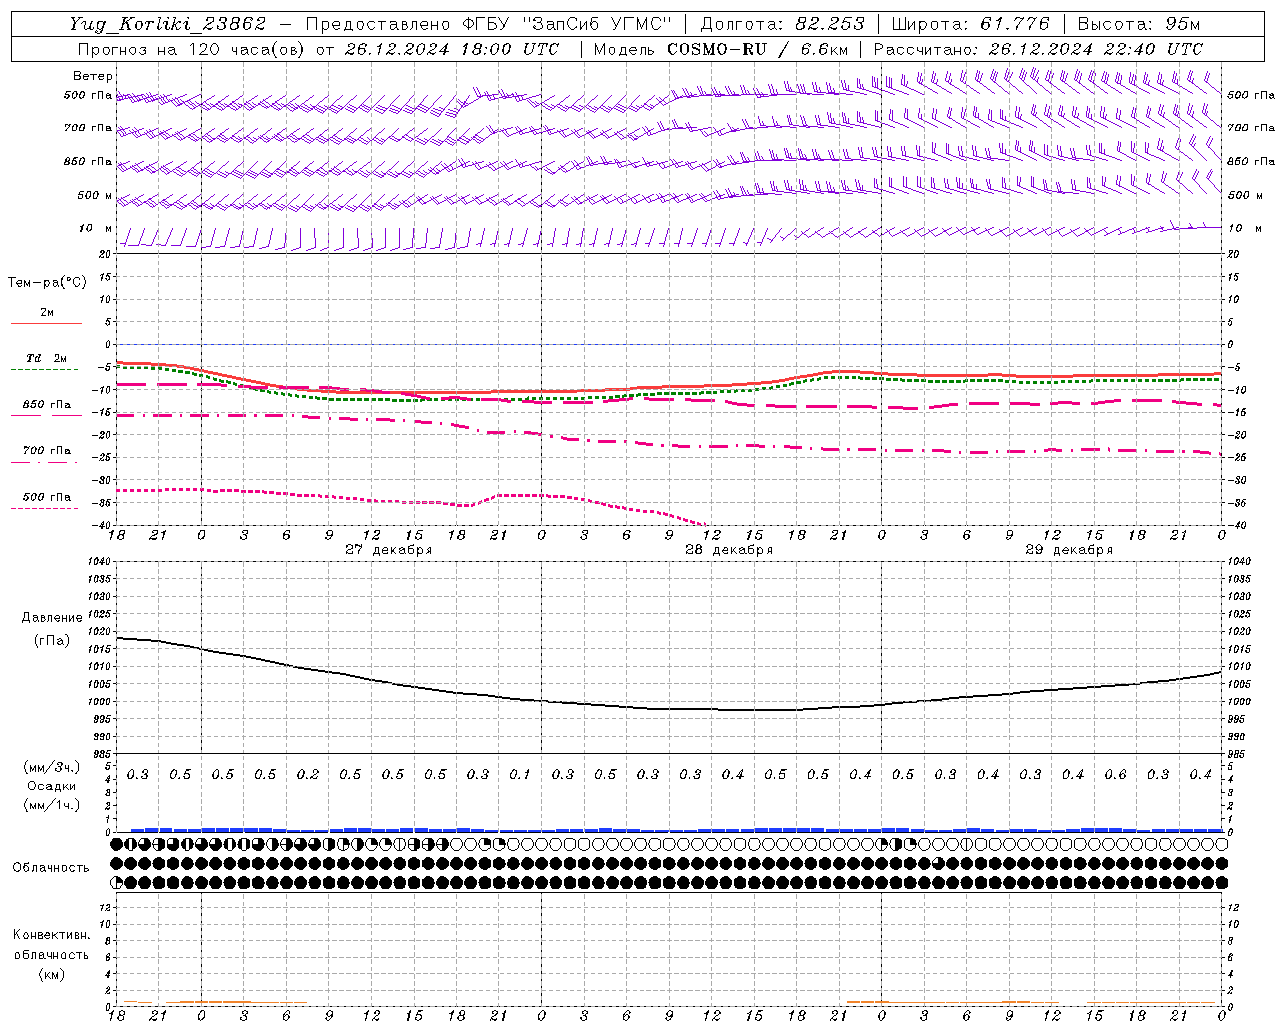Viewport: 1280px width, 1024px height.
Task: Click the 700 гПа temperature legend entry
Action: tap(46, 450)
